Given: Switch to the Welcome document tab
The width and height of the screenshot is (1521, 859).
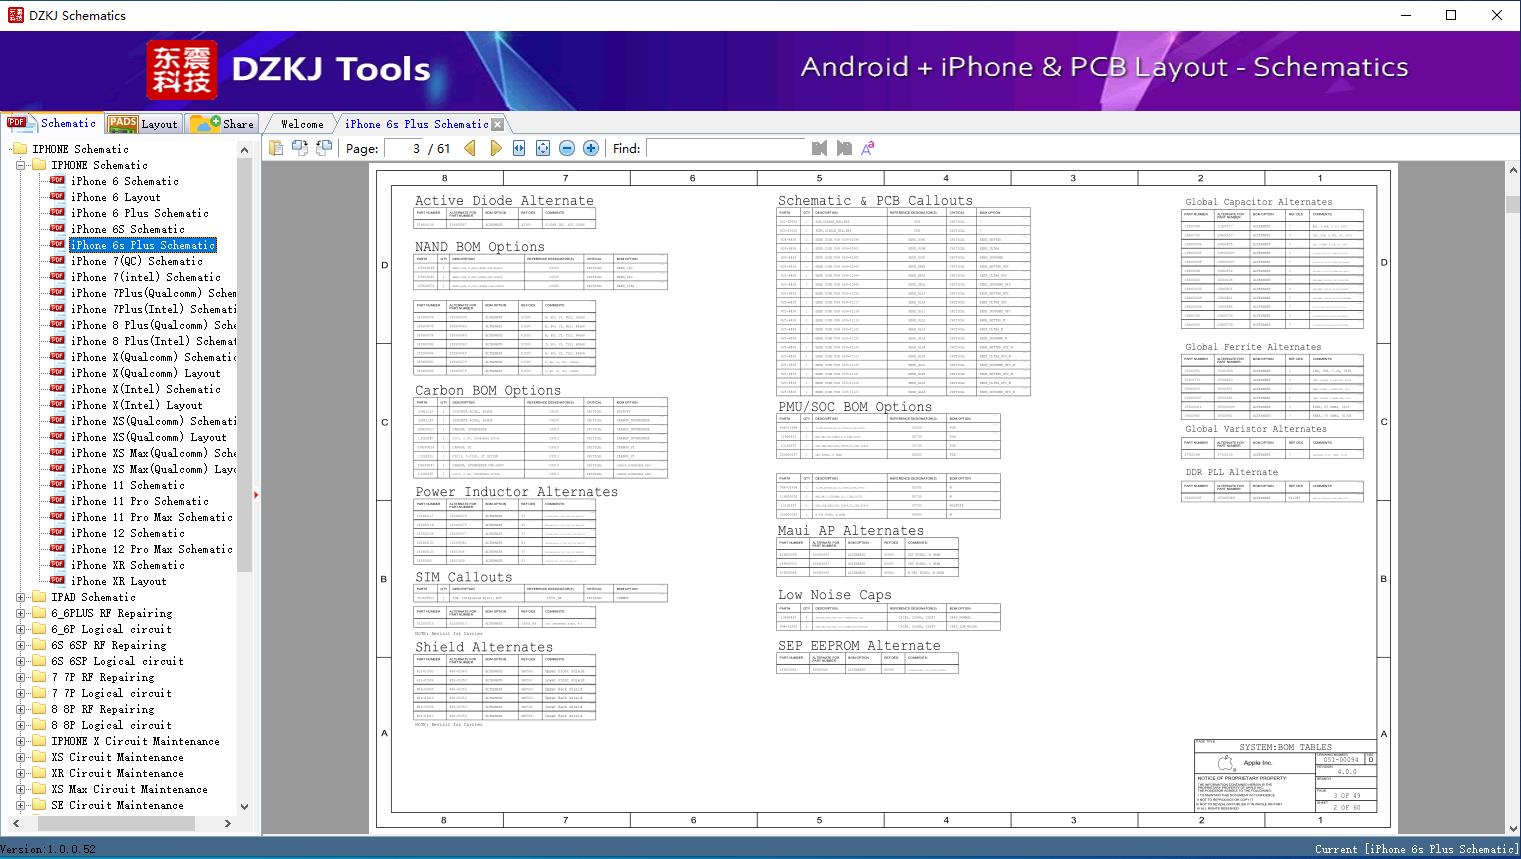Looking at the screenshot, I should pyautogui.click(x=302, y=124).
